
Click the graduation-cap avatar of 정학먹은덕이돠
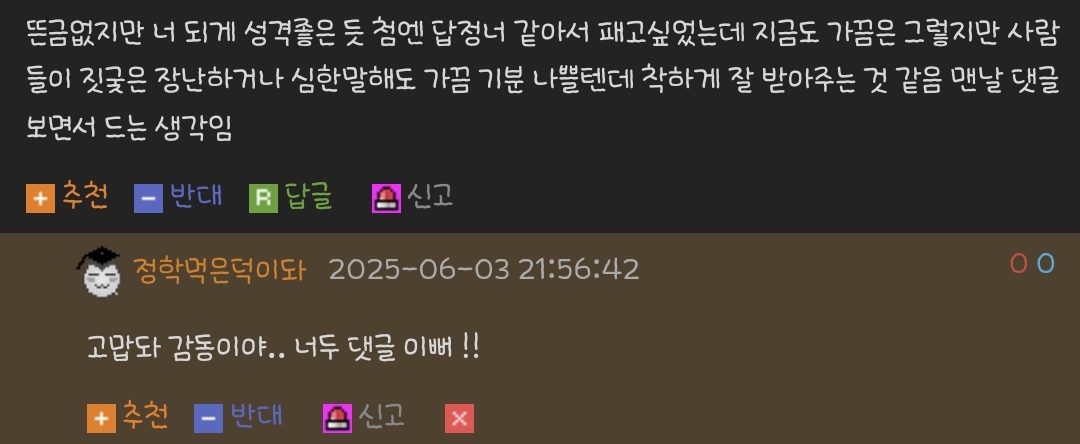point(98,271)
